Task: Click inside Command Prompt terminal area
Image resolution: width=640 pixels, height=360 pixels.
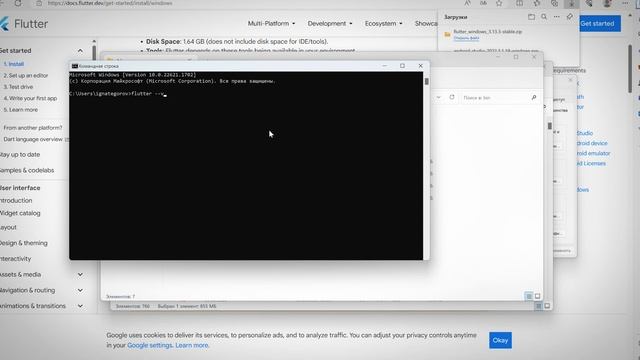Action: coord(246,165)
